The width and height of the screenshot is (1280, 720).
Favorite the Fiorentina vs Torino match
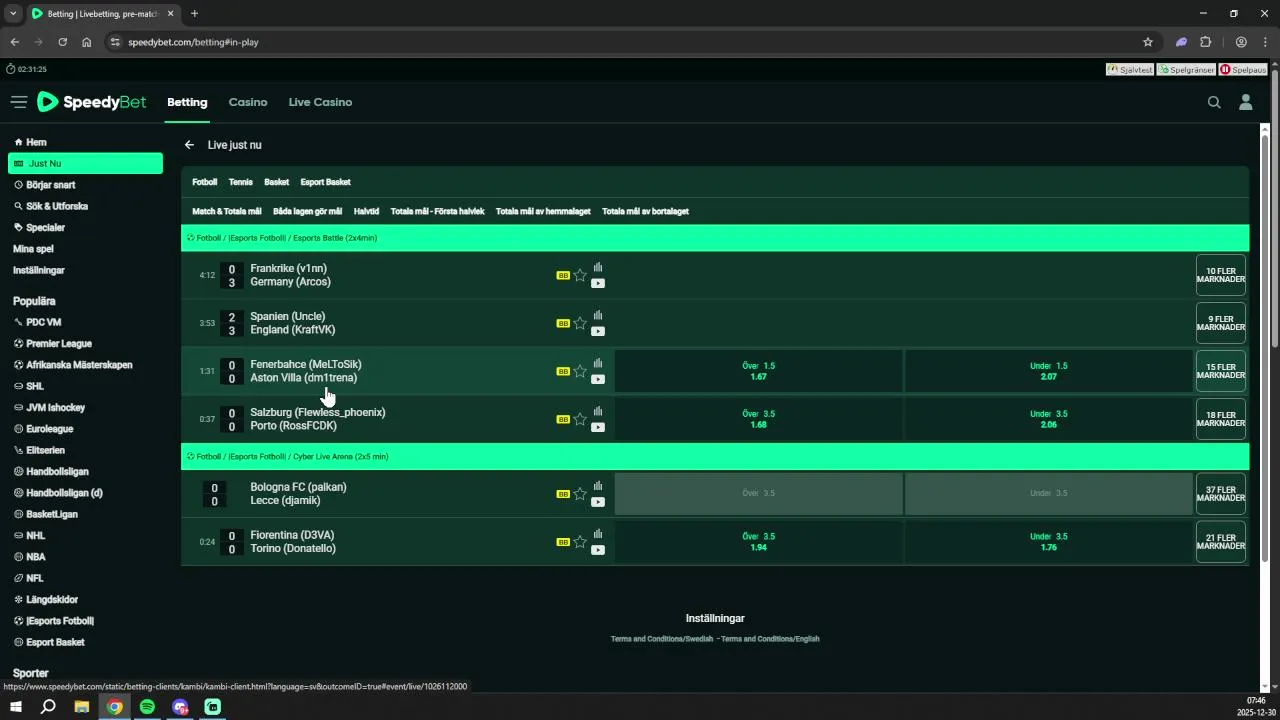tap(580, 542)
